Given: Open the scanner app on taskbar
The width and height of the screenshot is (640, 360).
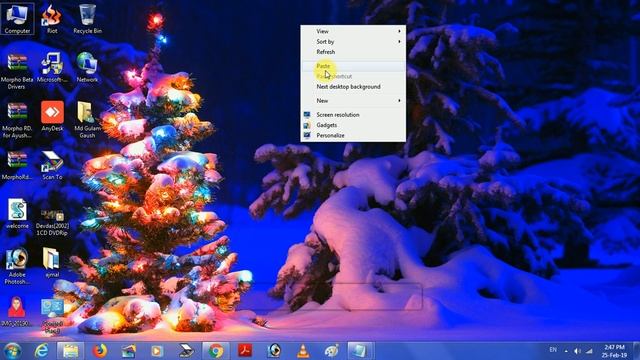Looking at the screenshot, I should pos(186,351).
